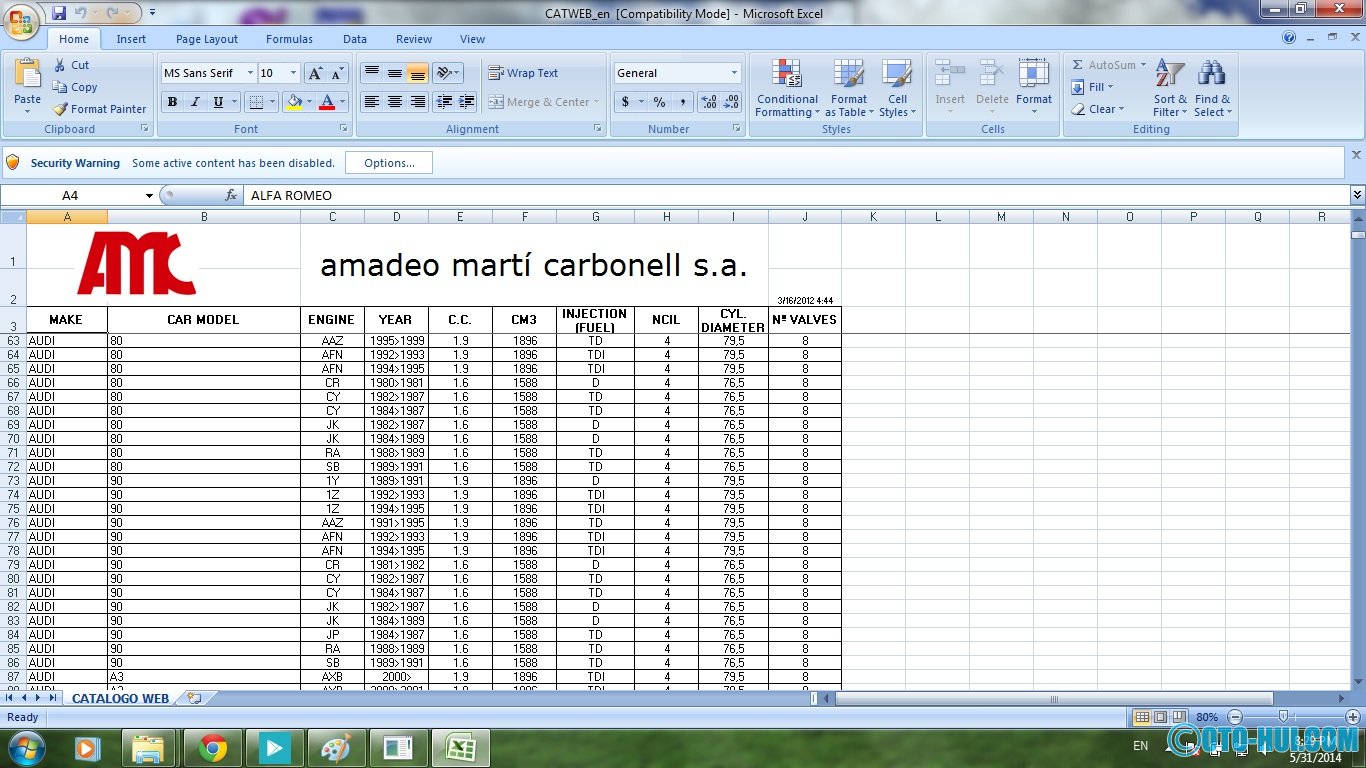Open Find & Select binoculars menu
The width and height of the screenshot is (1366, 768).
pos(1212,88)
